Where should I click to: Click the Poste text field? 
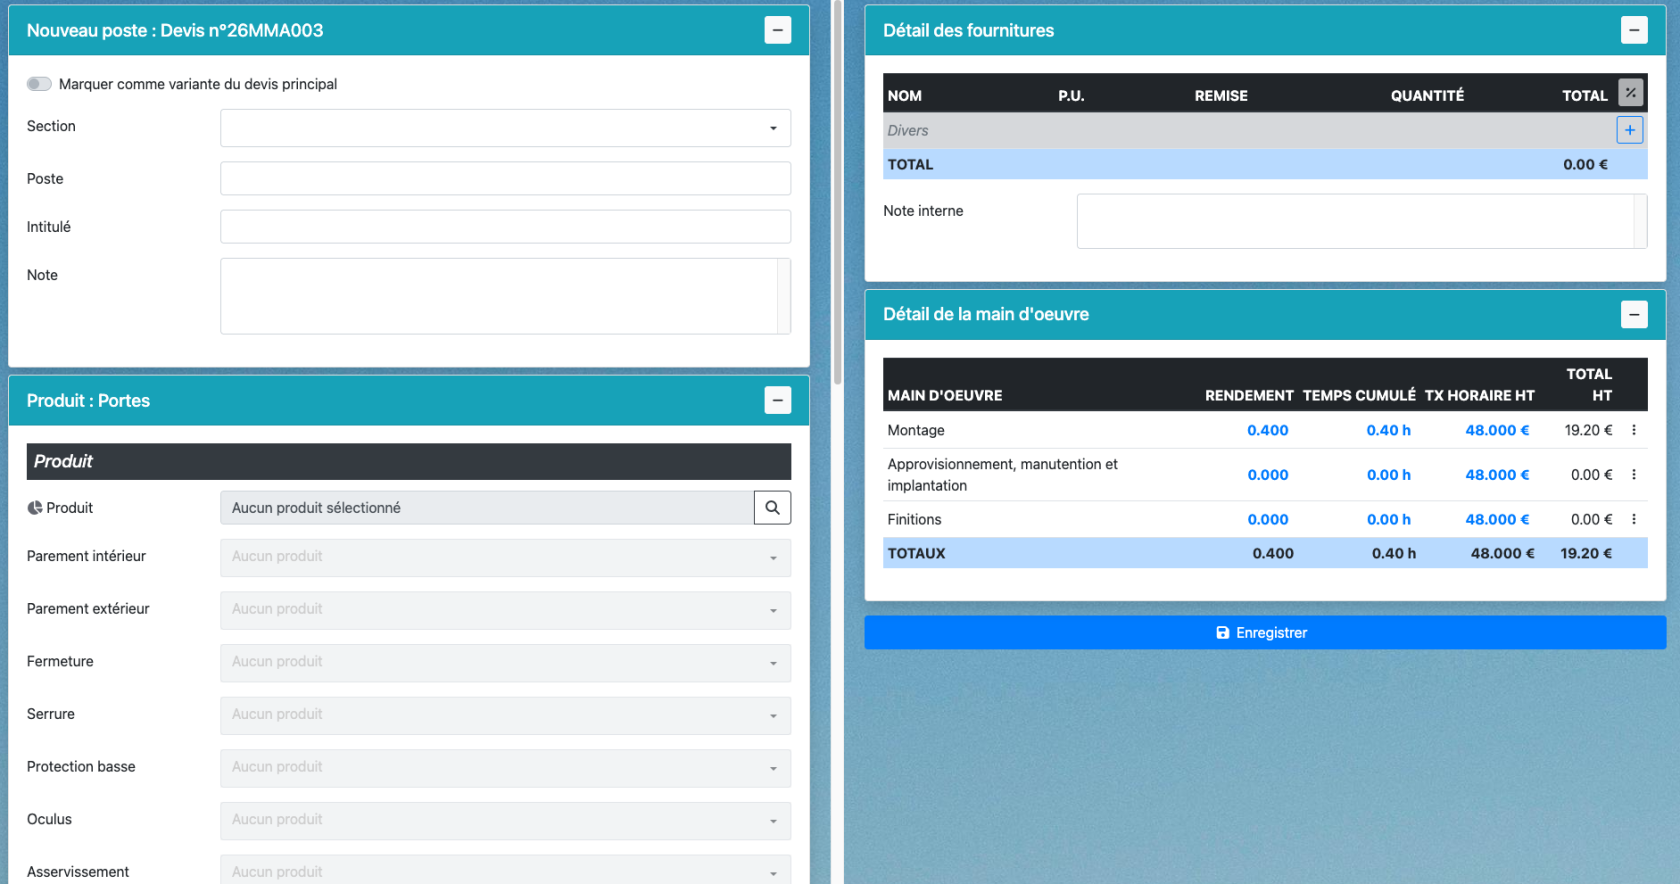505,179
